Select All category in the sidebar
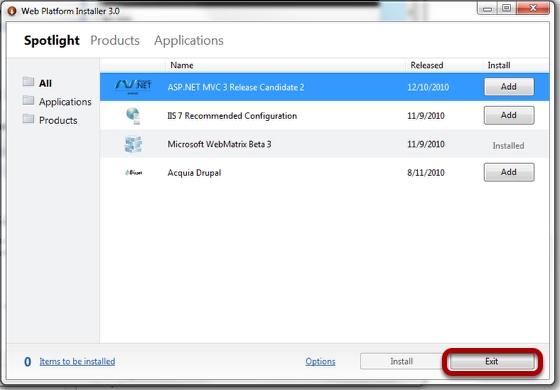This screenshot has width=560, height=390. point(45,83)
